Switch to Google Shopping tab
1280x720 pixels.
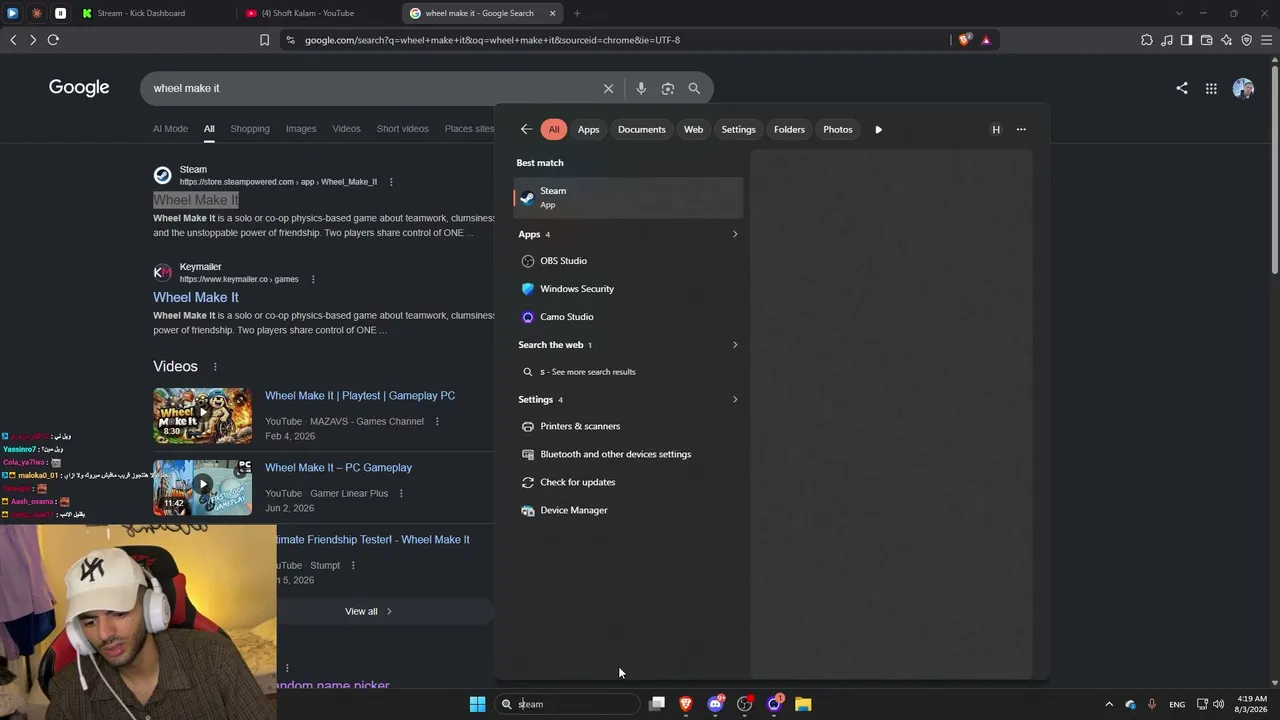(250, 129)
